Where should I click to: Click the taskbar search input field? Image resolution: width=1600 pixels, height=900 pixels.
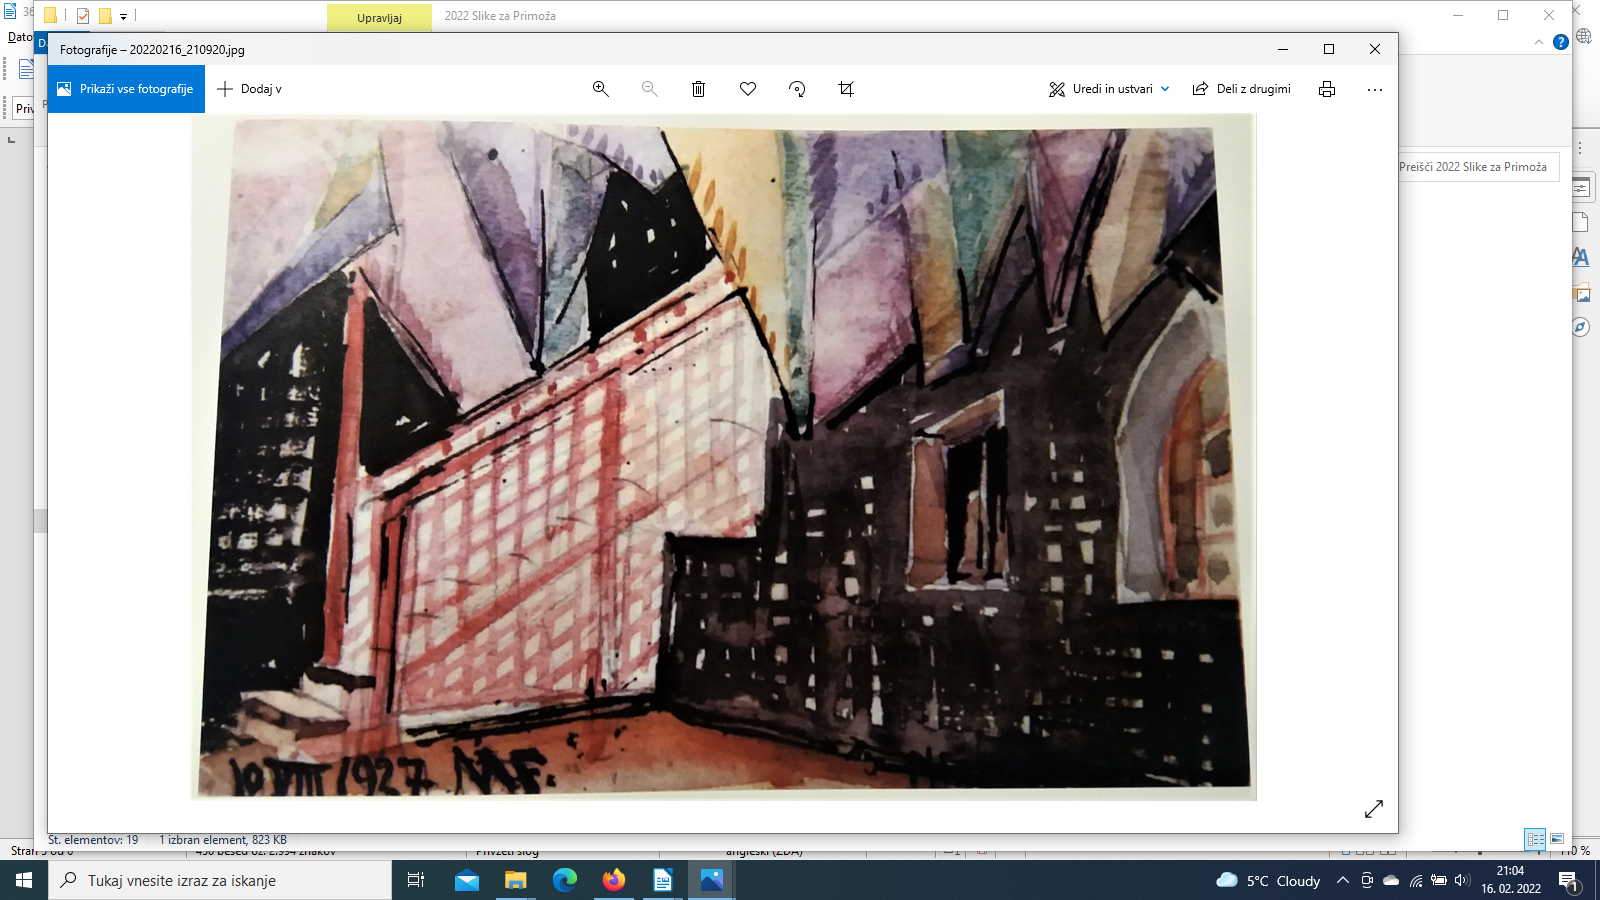[x=220, y=880]
